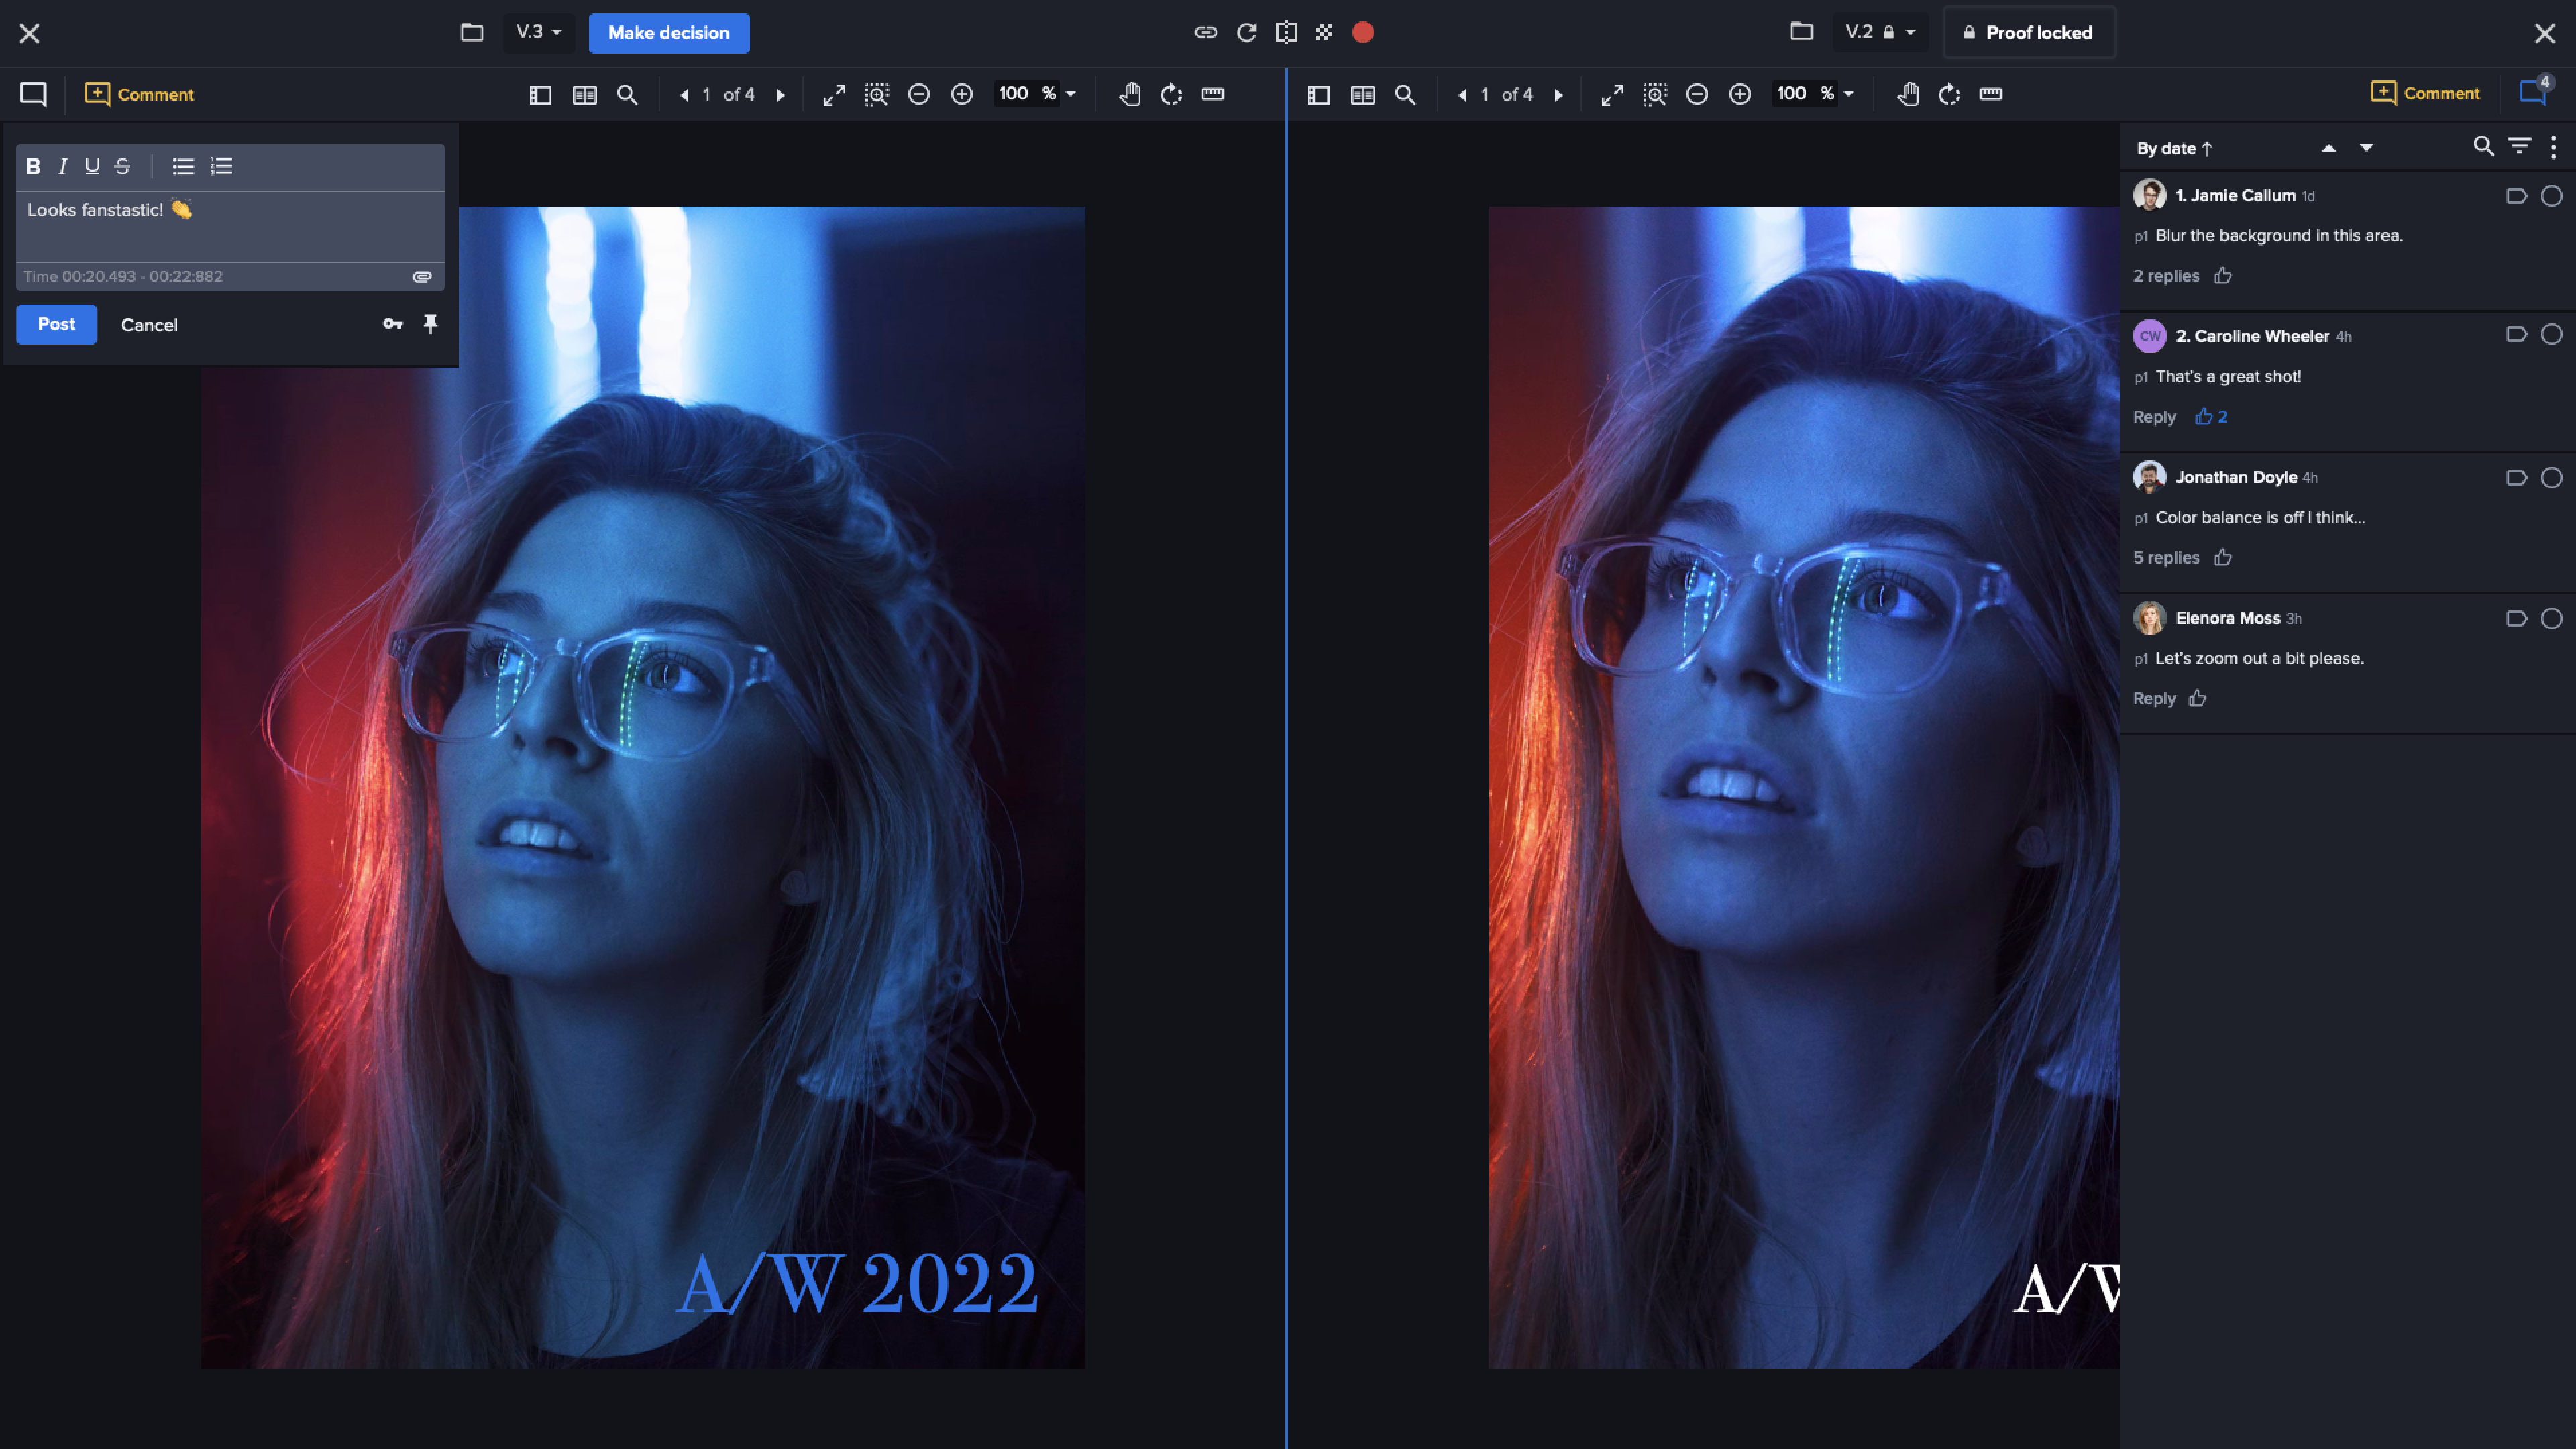Copy the proof share link
The height and width of the screenshot is (1449, 2576).
pyautogui.click(x=1206, y=32)
